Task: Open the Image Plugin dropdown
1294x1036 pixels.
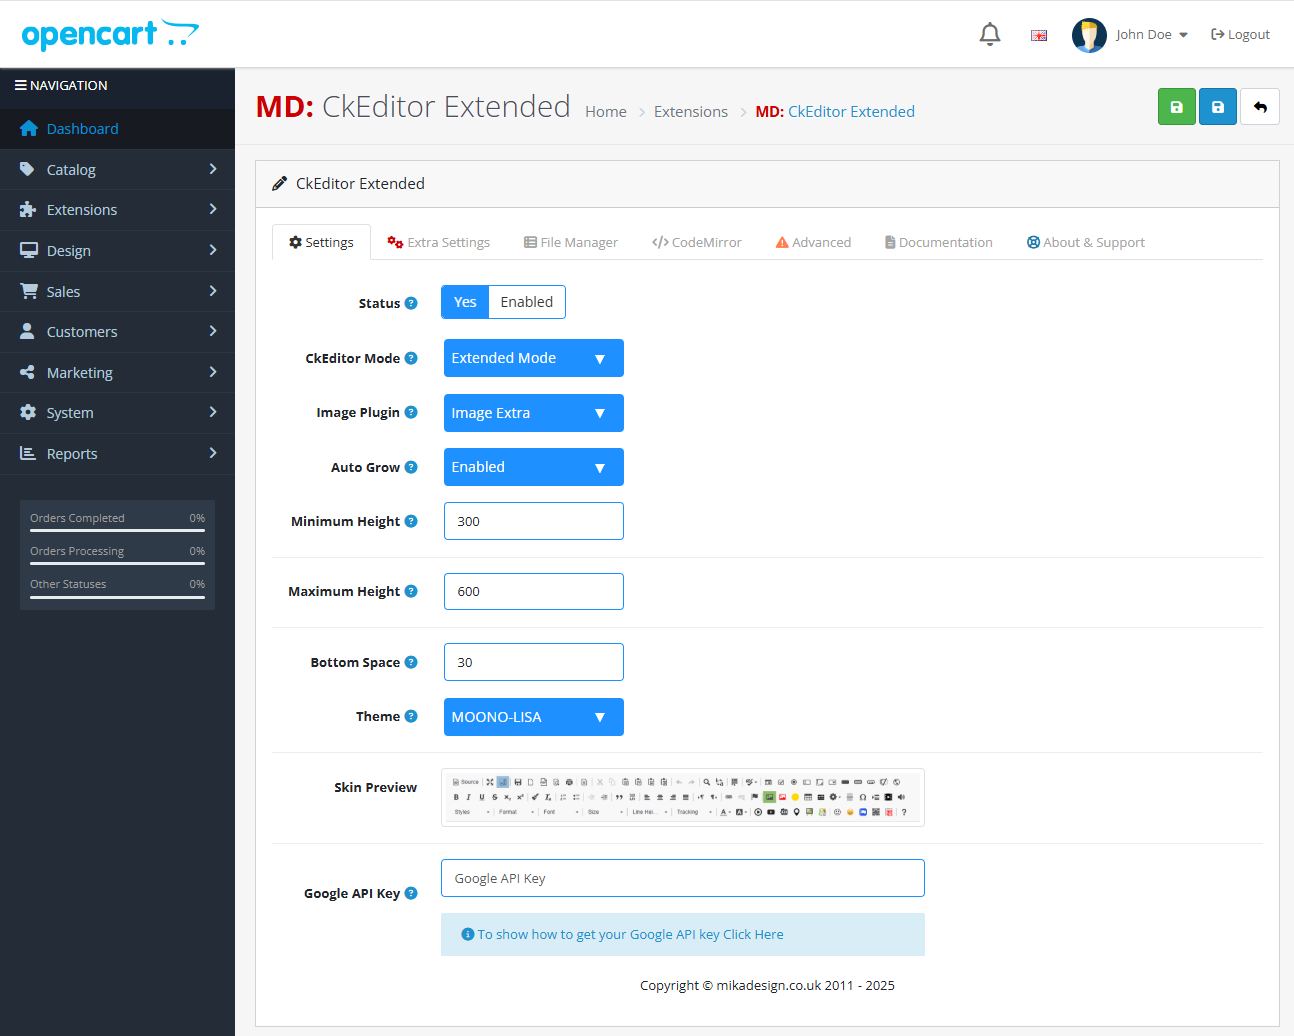Action: [x=534, y=413]
